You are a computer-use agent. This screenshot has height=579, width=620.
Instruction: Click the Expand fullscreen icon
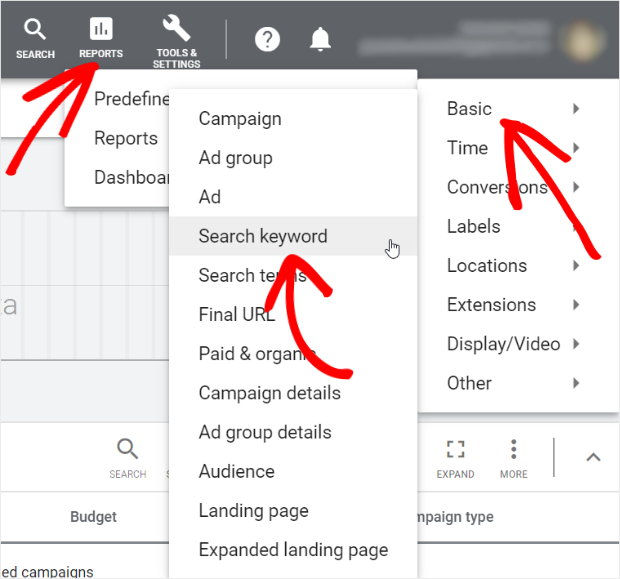point(455,449)
